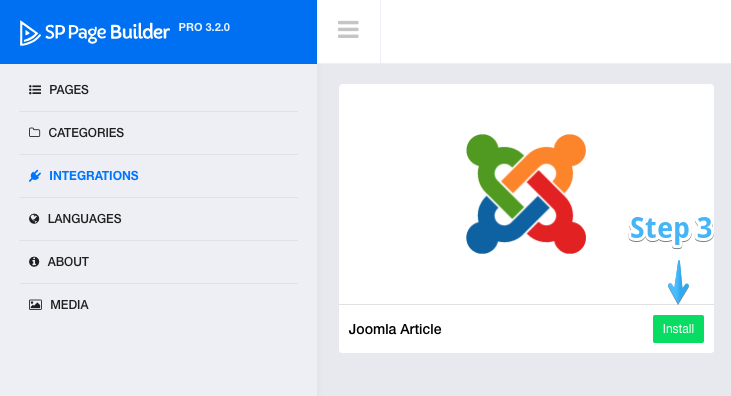Click the Step 3 arrow annotation
The width and height of the screenshot is (731, 396).
678,282
